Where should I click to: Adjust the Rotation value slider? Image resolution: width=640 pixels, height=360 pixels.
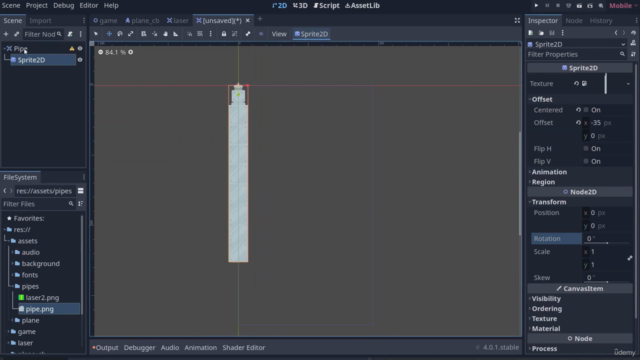click(x=607, y=243)
